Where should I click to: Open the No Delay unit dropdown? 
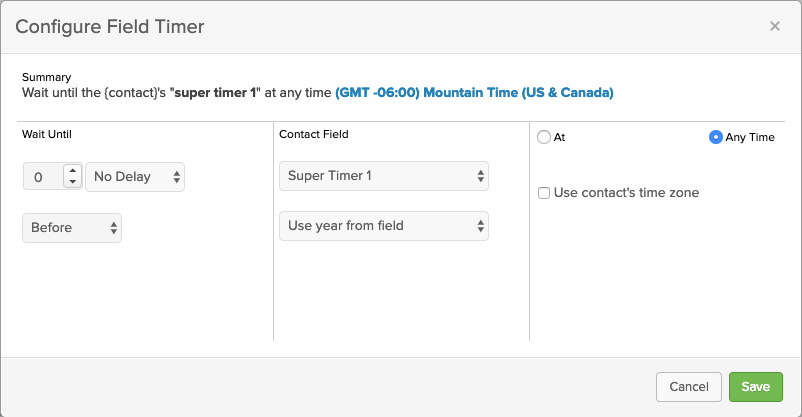pyautogui.click(x=135, y=177)
